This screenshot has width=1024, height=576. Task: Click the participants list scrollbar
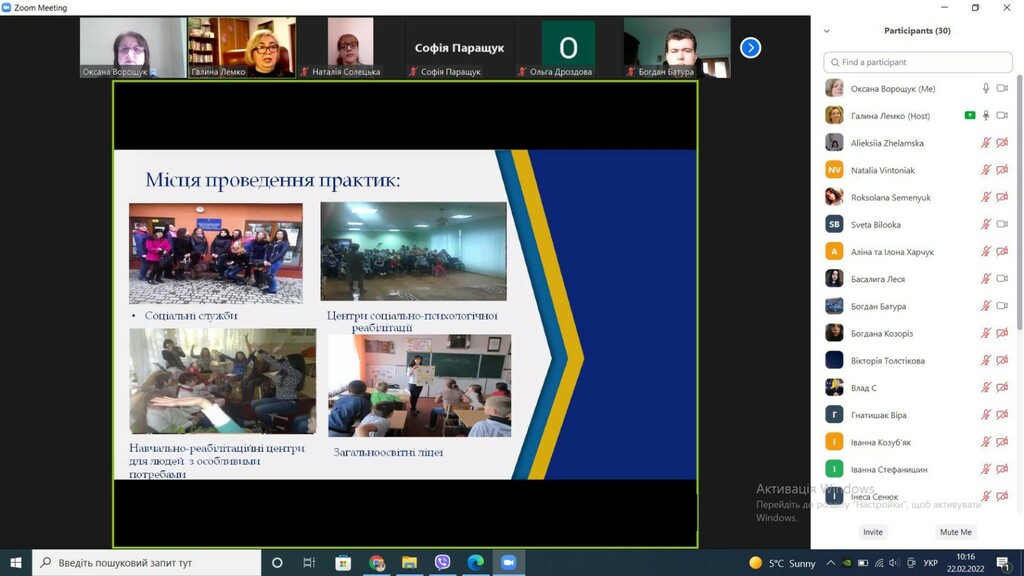tap(1019, 202)
